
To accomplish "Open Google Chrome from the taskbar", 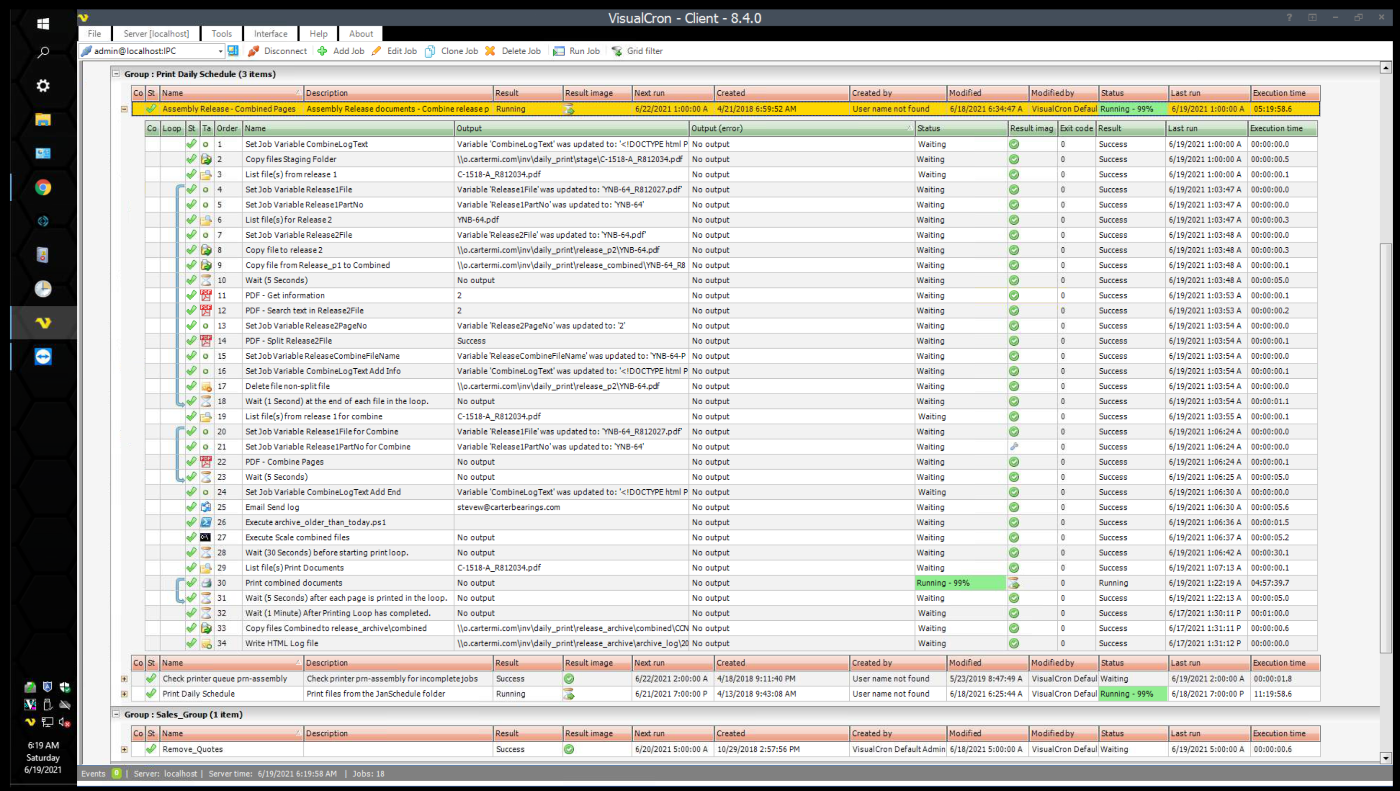I will (x=43, y=187).
